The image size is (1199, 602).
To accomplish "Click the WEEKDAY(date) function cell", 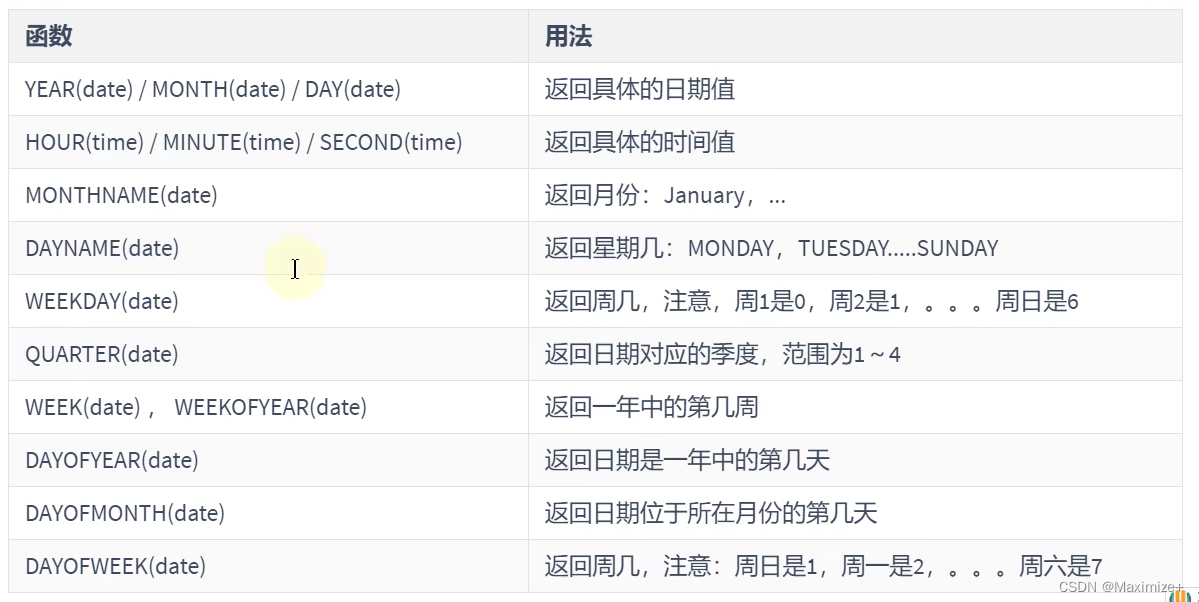I will point(268,301).
